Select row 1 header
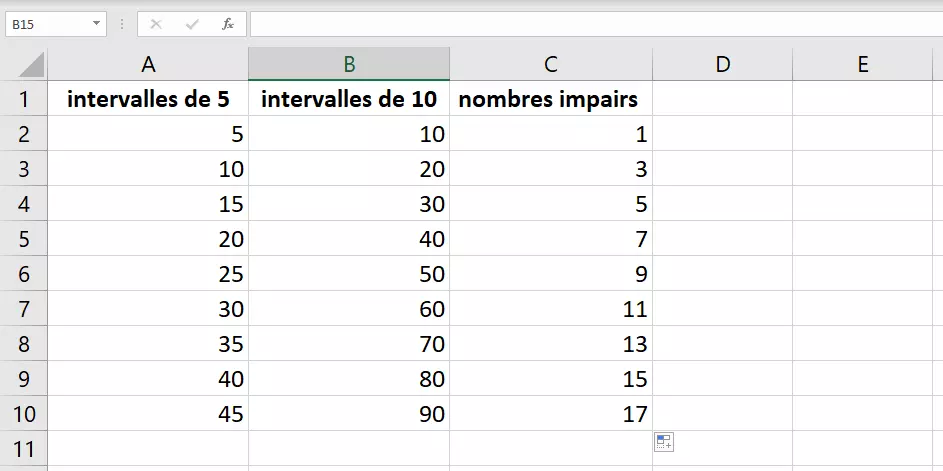The width and height of the screenshot is (943, 471). coord(23,99)
